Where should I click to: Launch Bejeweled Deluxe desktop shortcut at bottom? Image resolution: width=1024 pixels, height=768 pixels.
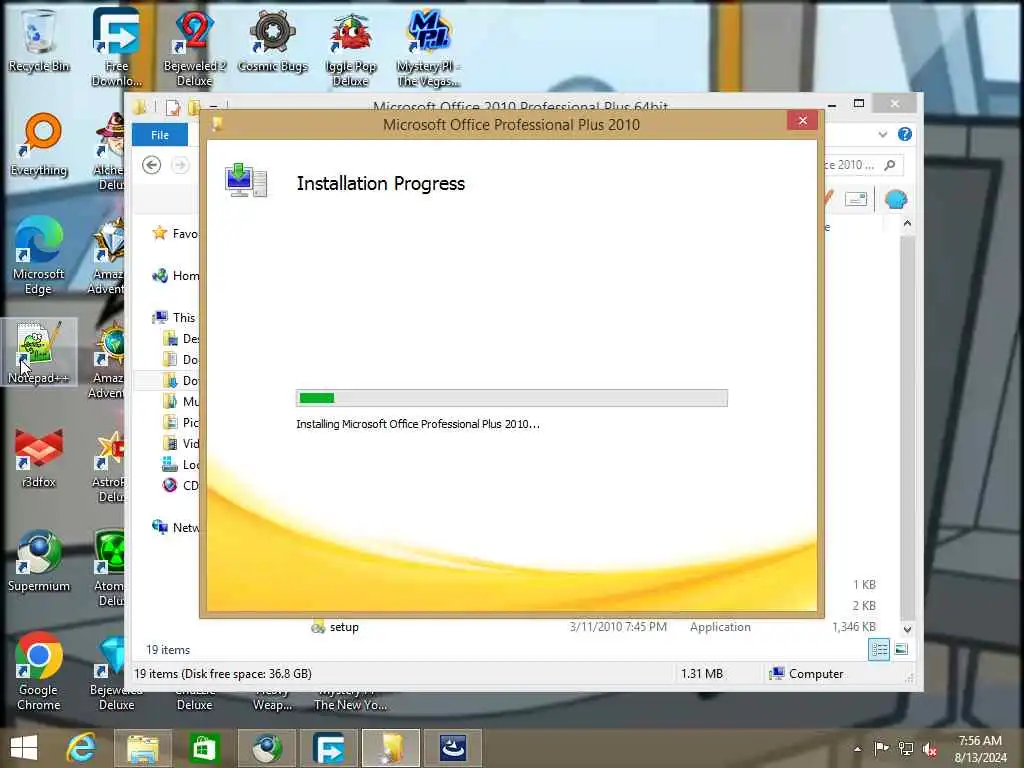click(x=116, y=673)
